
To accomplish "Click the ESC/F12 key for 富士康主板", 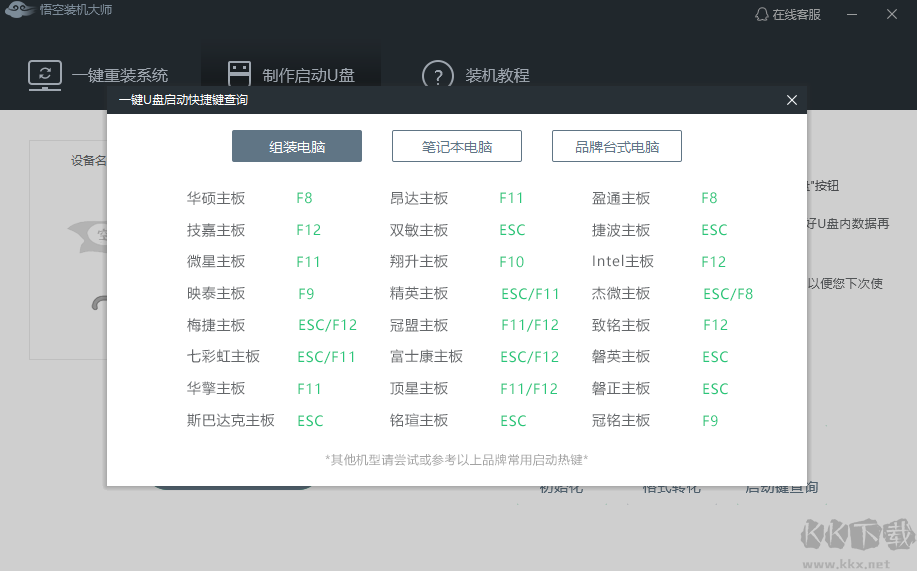I will click(530, 356).
